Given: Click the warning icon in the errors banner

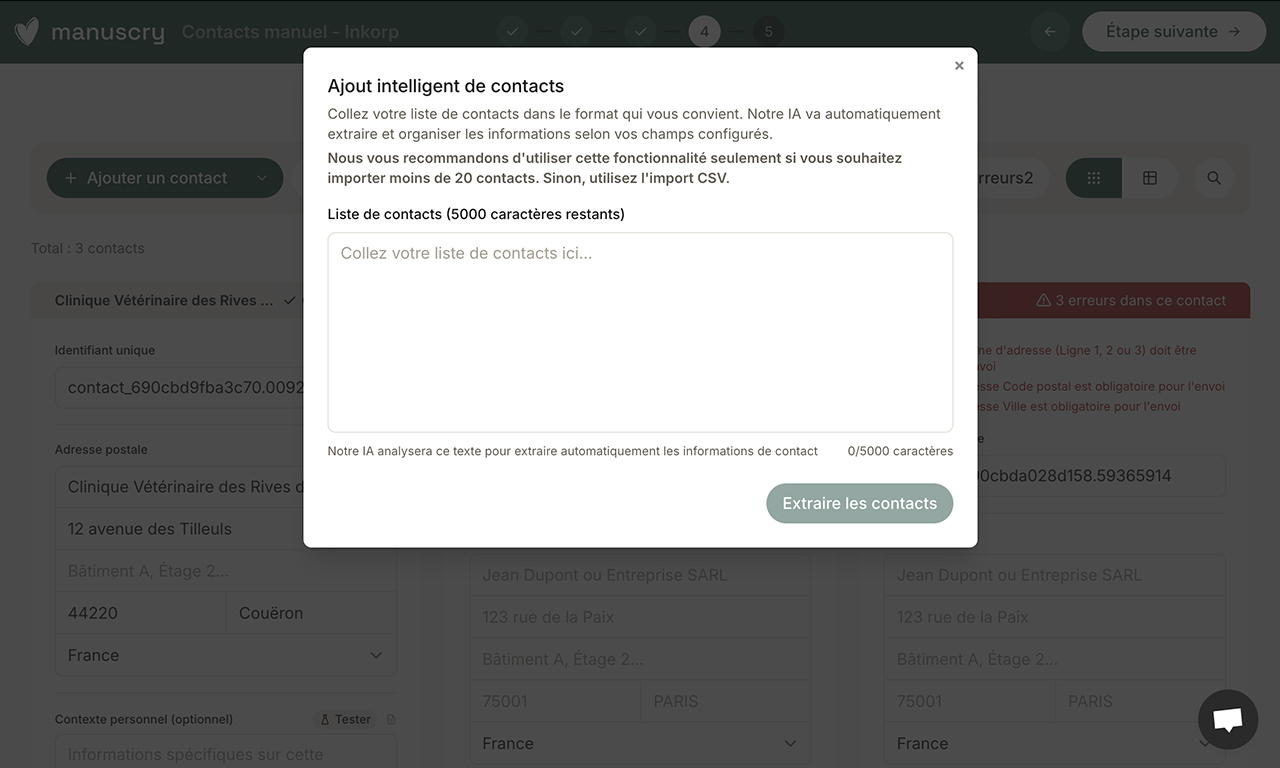Looking at the screenshot, I should (1044, 299).
